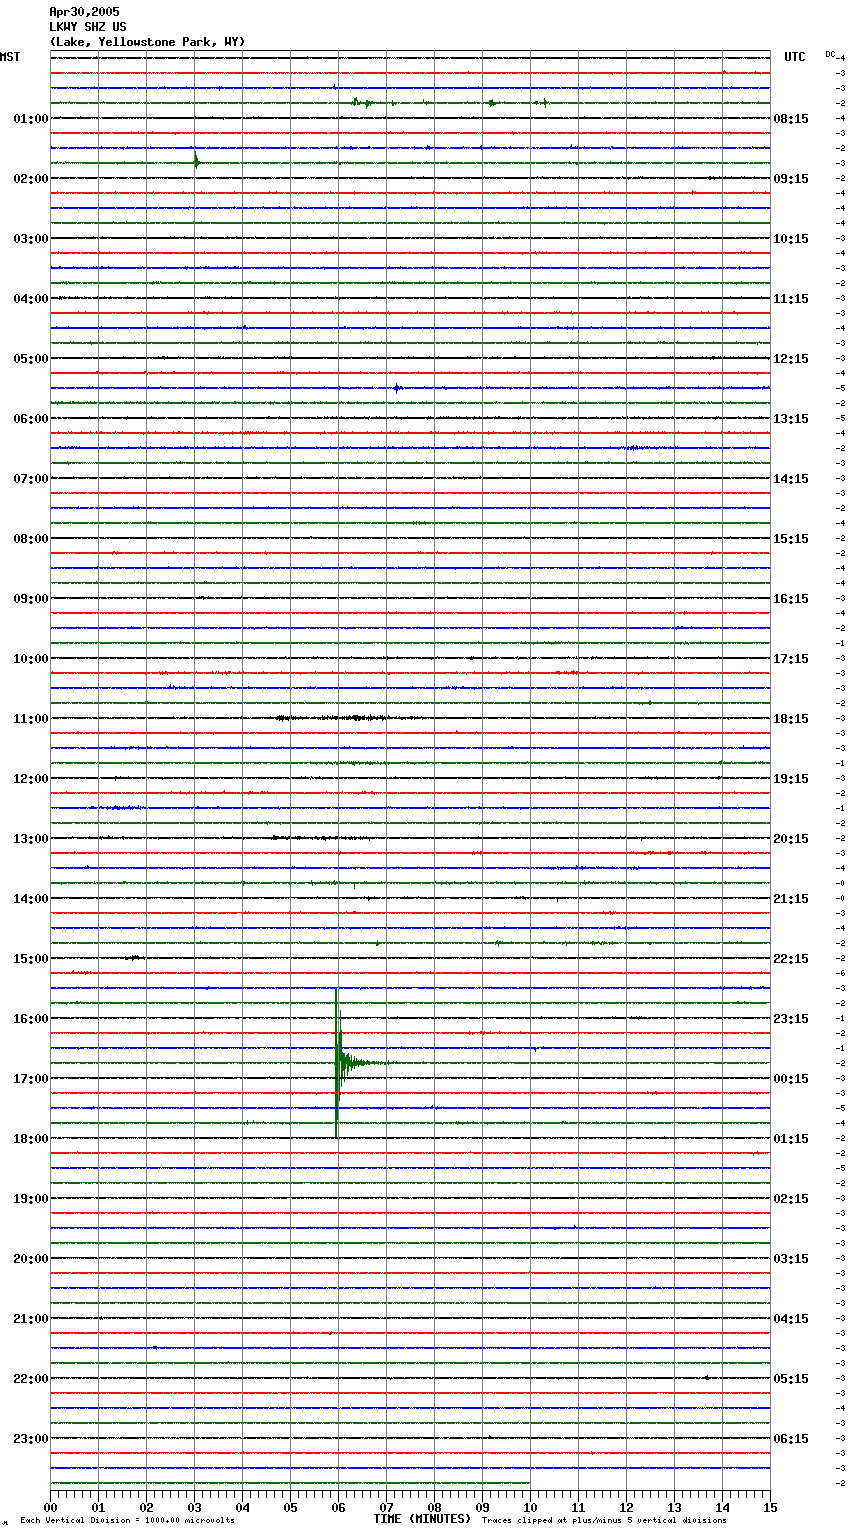Click the large earthquake spike near 16:45

[338, 1062]
